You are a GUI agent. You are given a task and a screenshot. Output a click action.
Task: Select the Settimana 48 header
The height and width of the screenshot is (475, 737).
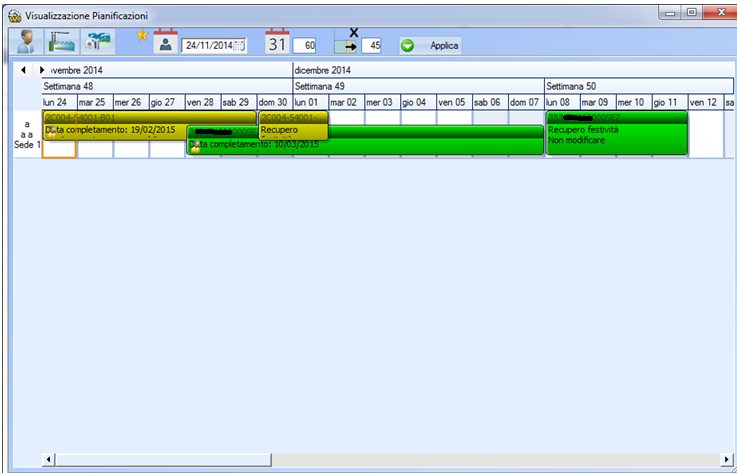tap(167, 86)
